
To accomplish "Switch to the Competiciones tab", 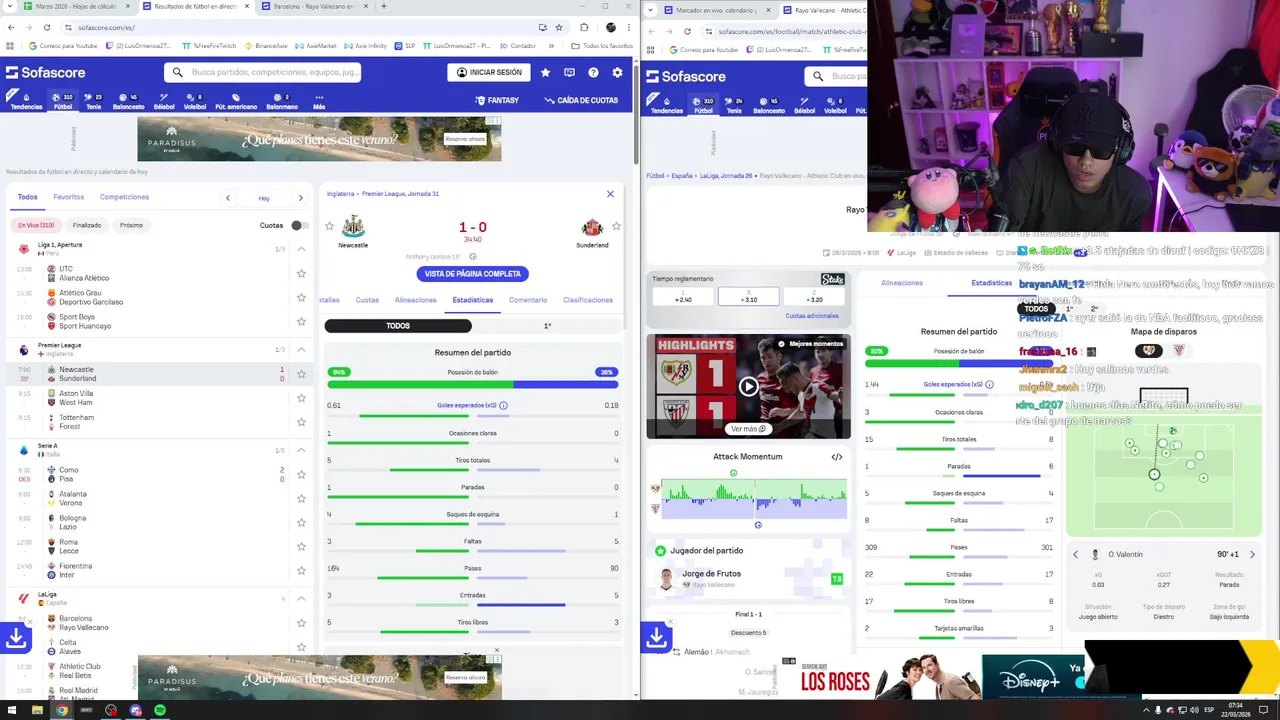I will [124, 197].
